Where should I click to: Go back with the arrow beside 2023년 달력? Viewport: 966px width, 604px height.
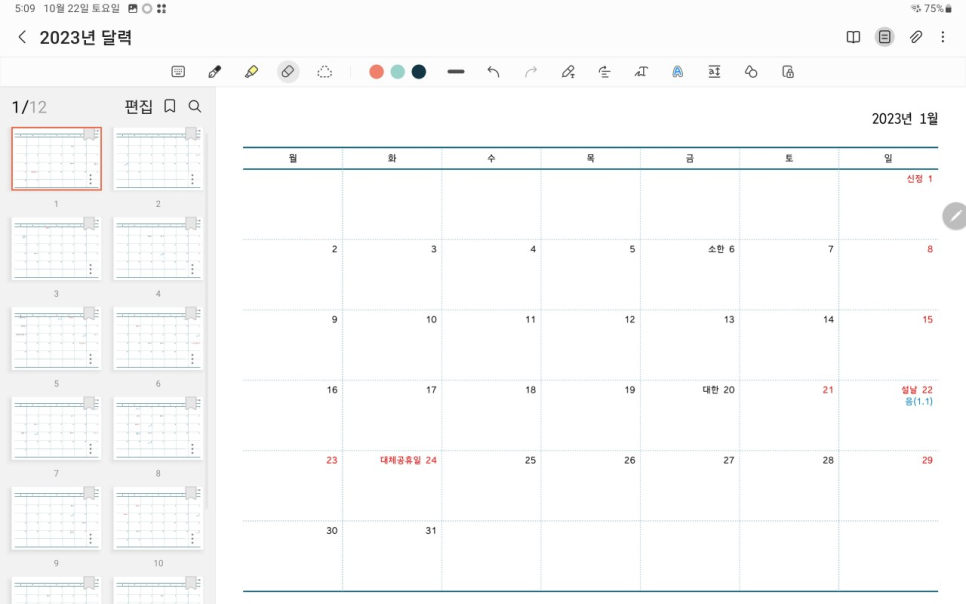pyautogui.click(x=22, y=37)
